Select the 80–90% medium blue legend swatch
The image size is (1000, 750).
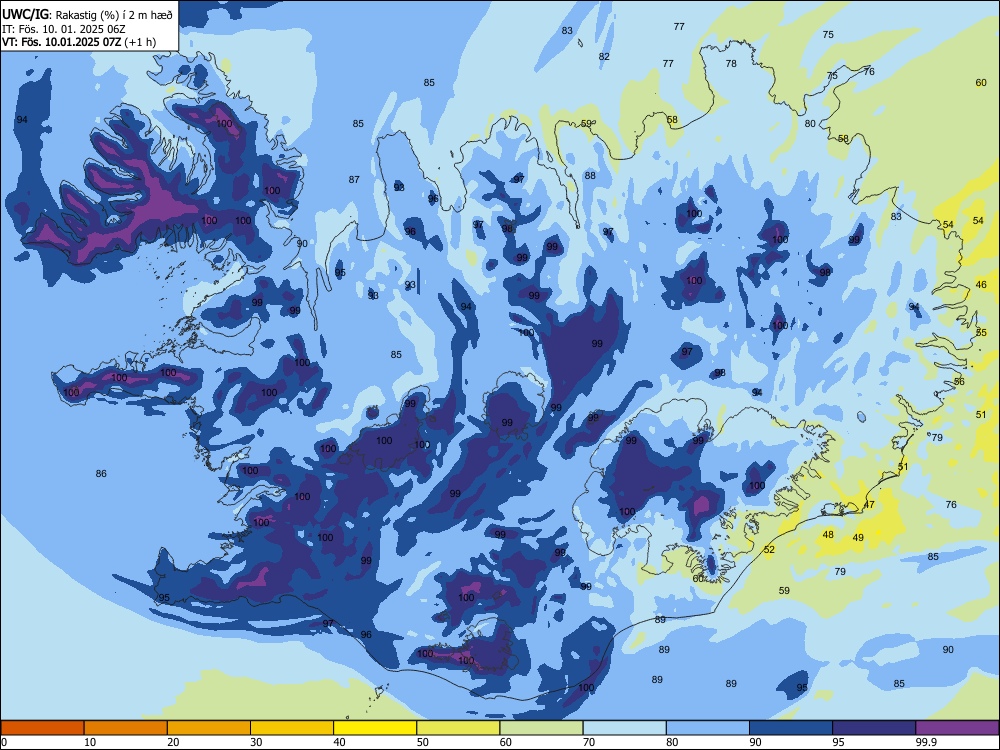click(708, 728)
